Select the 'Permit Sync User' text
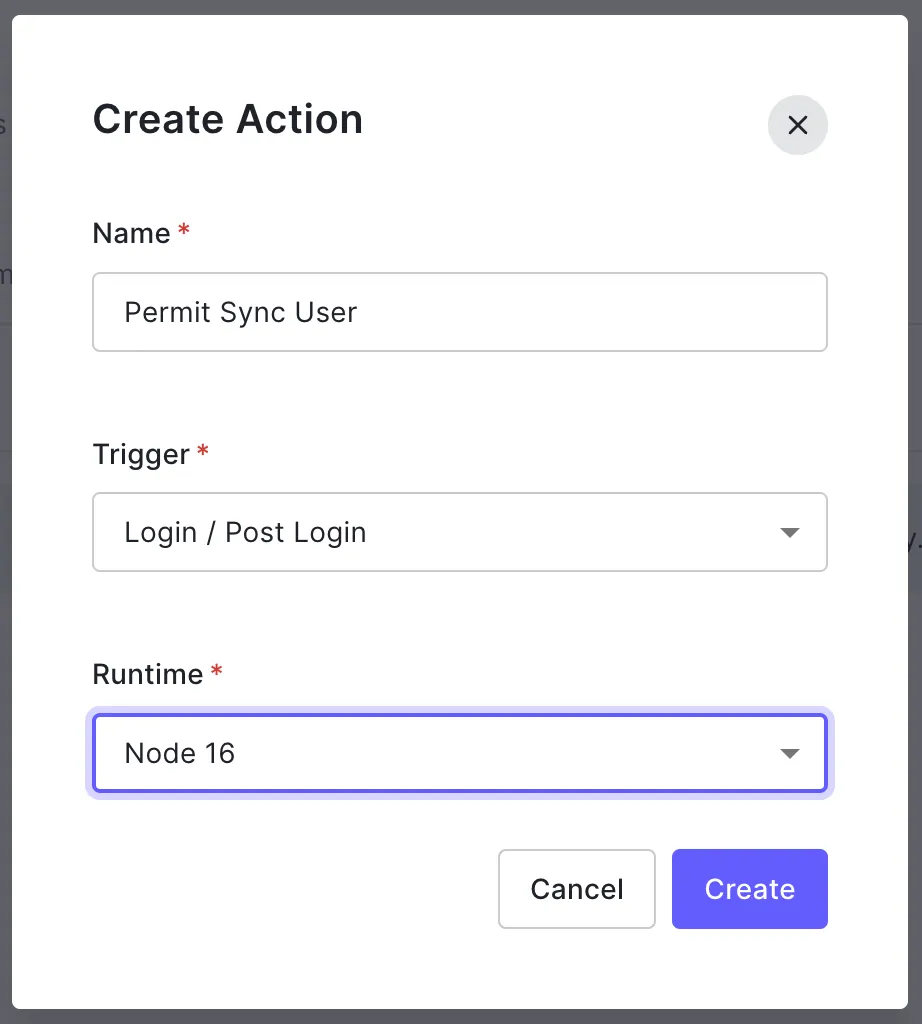 click(240, 312)
